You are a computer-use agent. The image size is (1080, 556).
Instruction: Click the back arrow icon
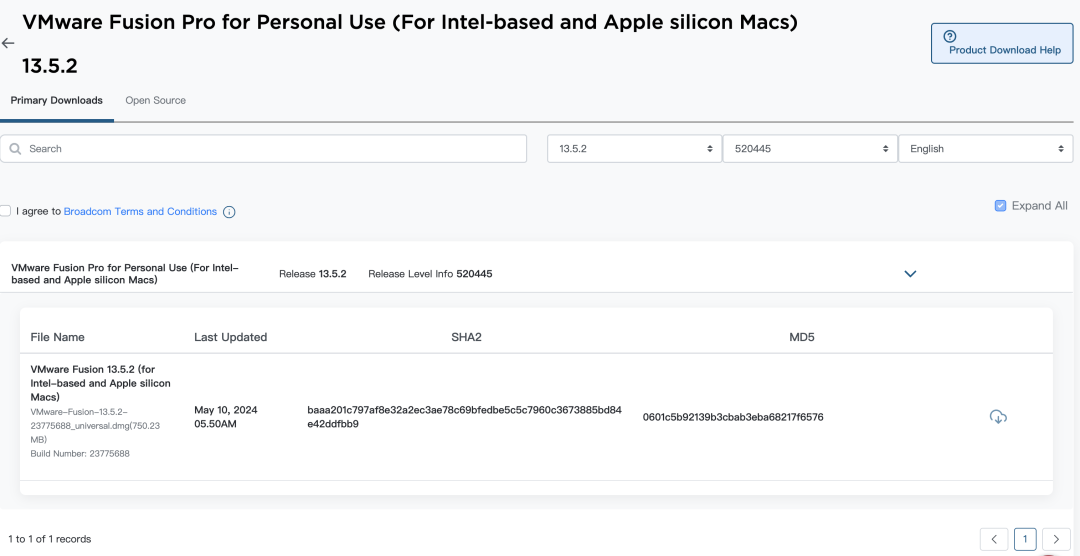tap(8, 43)
